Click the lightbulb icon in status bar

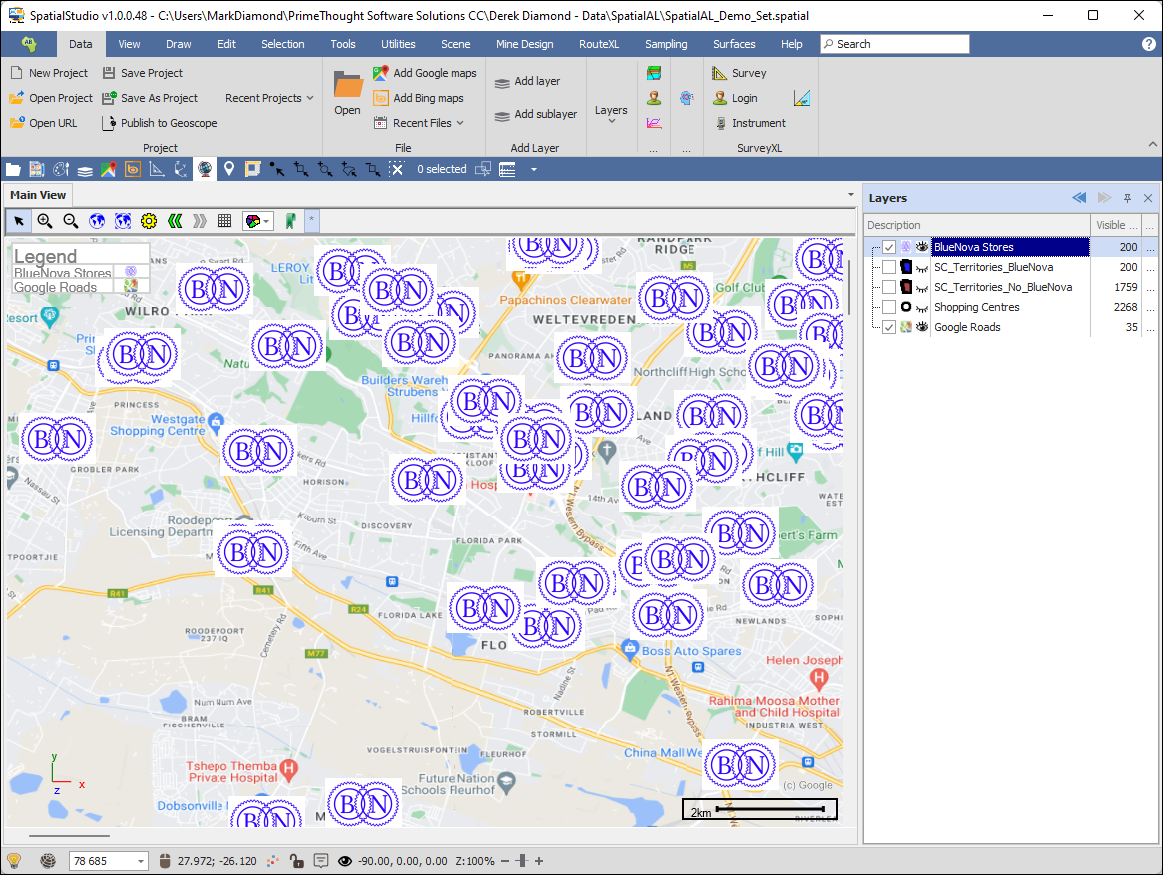[14, 860]
